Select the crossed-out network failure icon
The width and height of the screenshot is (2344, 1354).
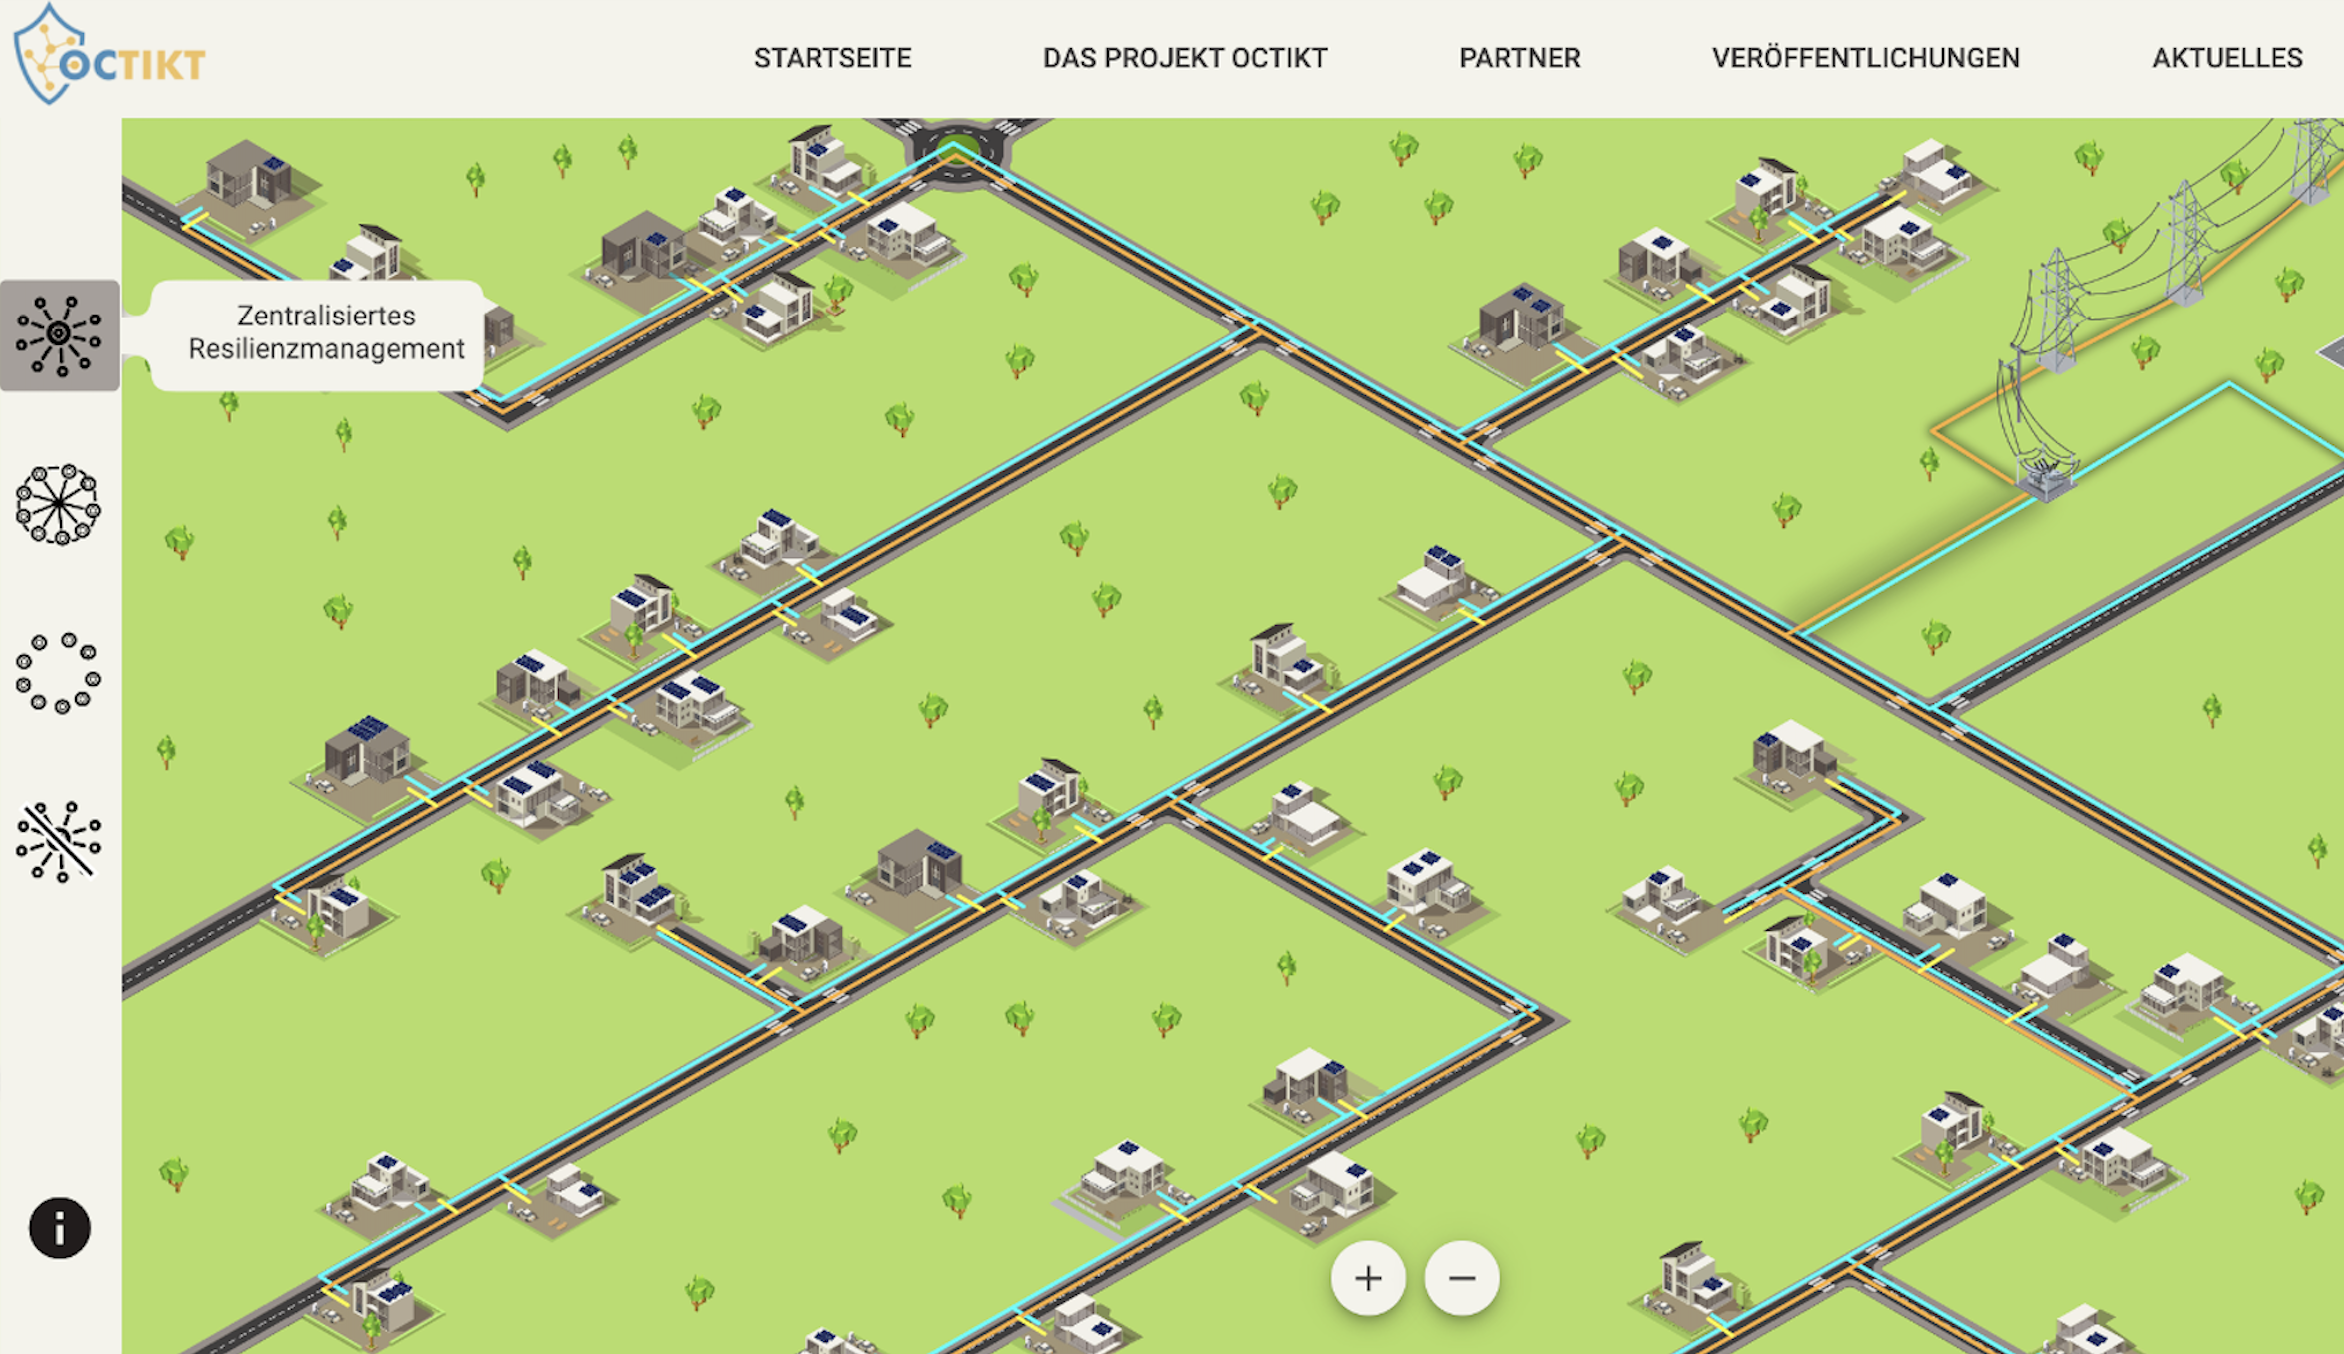(59, 842)
